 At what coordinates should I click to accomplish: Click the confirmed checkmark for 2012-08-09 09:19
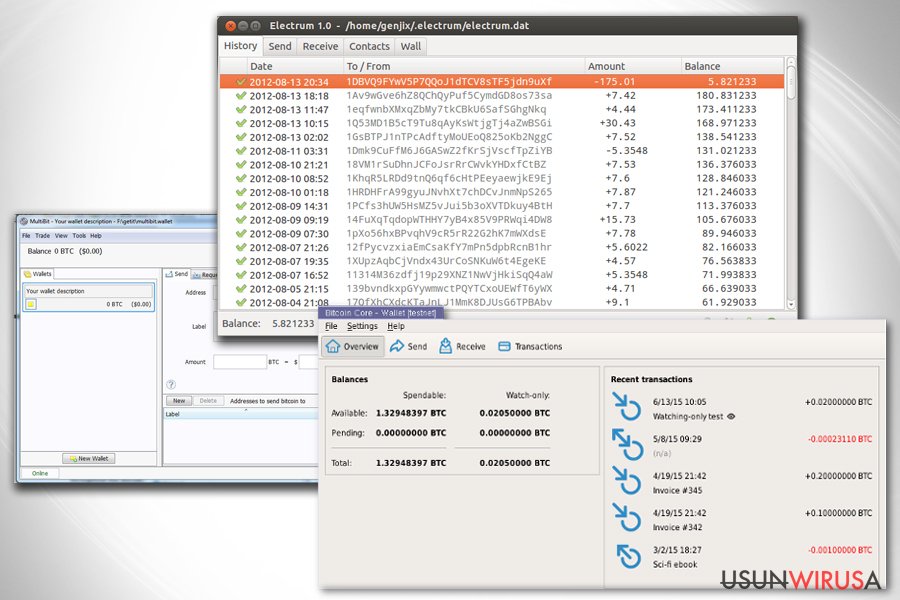241,219
